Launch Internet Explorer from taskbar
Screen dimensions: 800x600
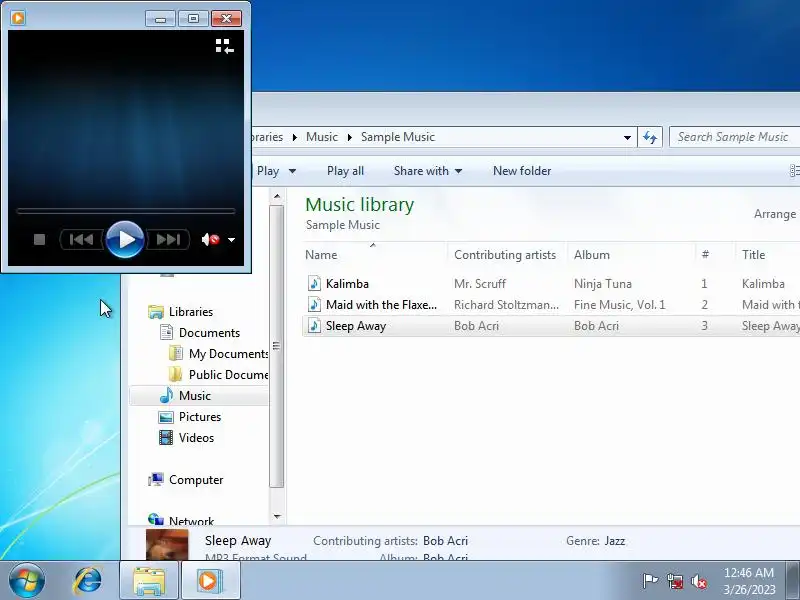[x=88, y=581]
